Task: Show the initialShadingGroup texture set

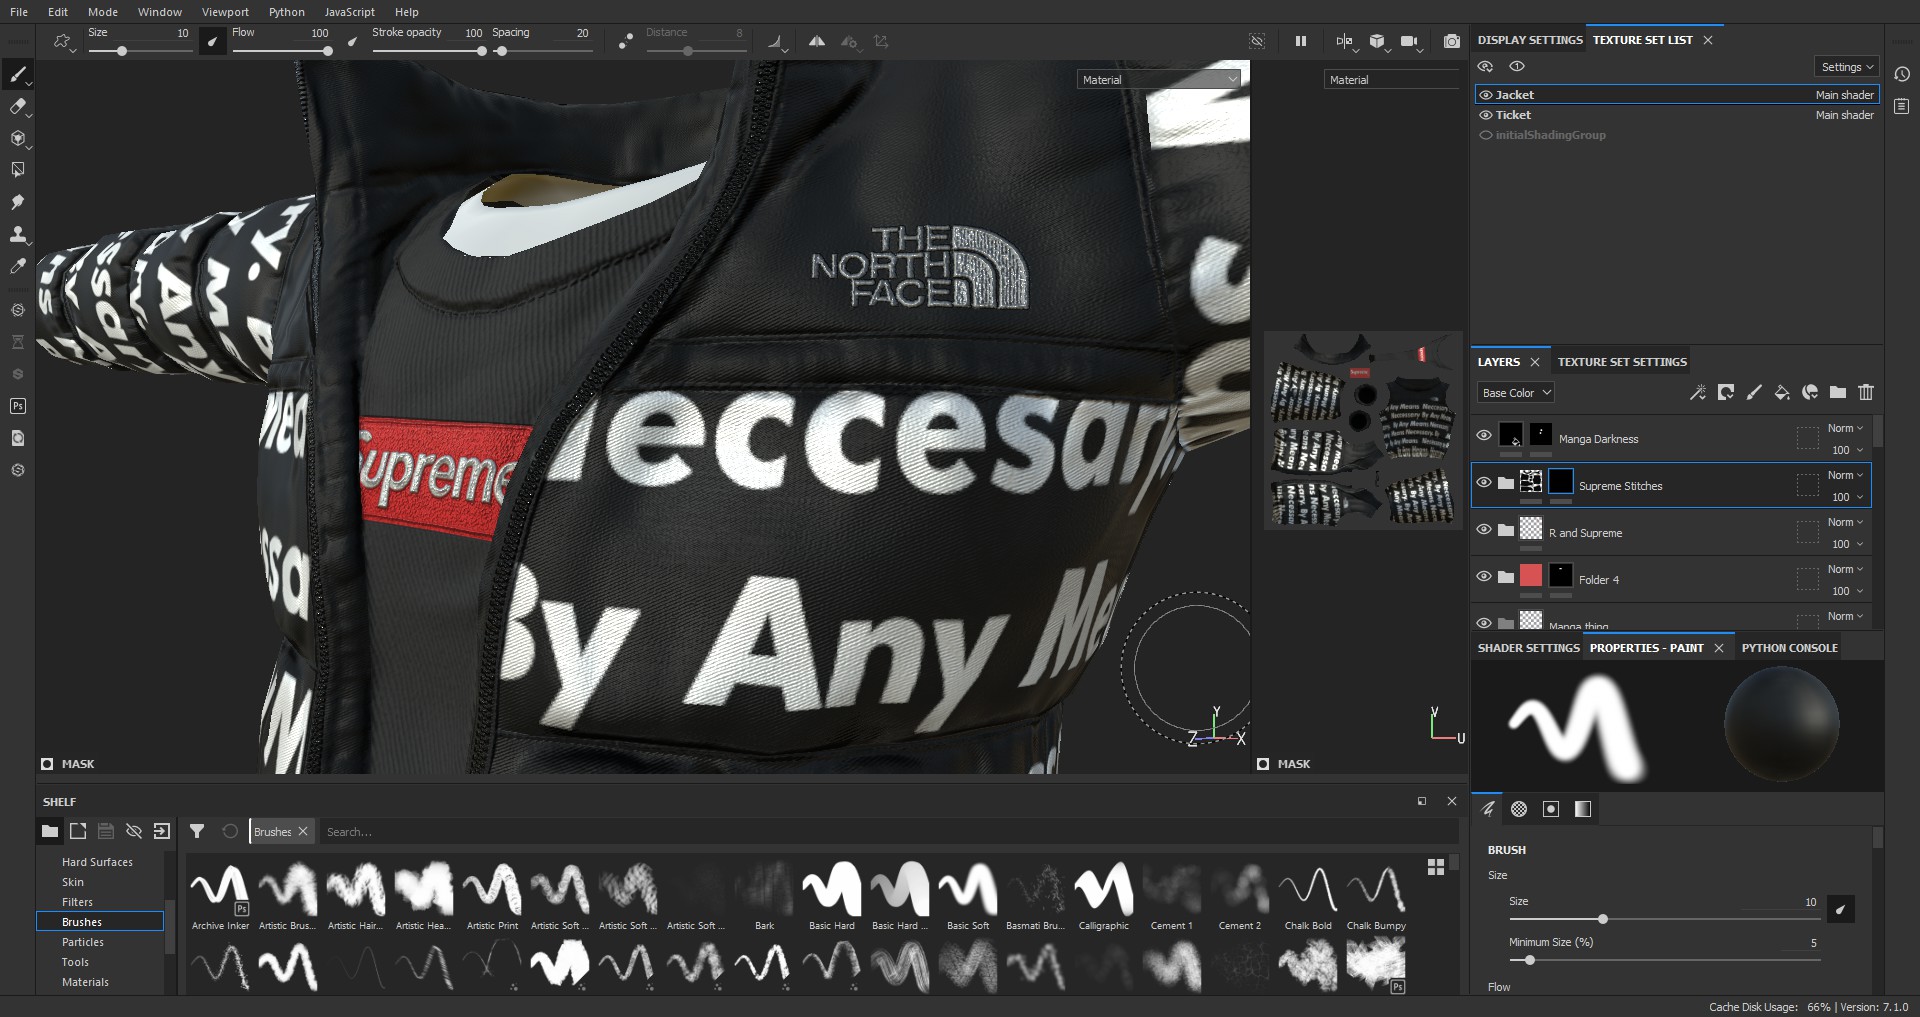Action: coord(1486,135)
